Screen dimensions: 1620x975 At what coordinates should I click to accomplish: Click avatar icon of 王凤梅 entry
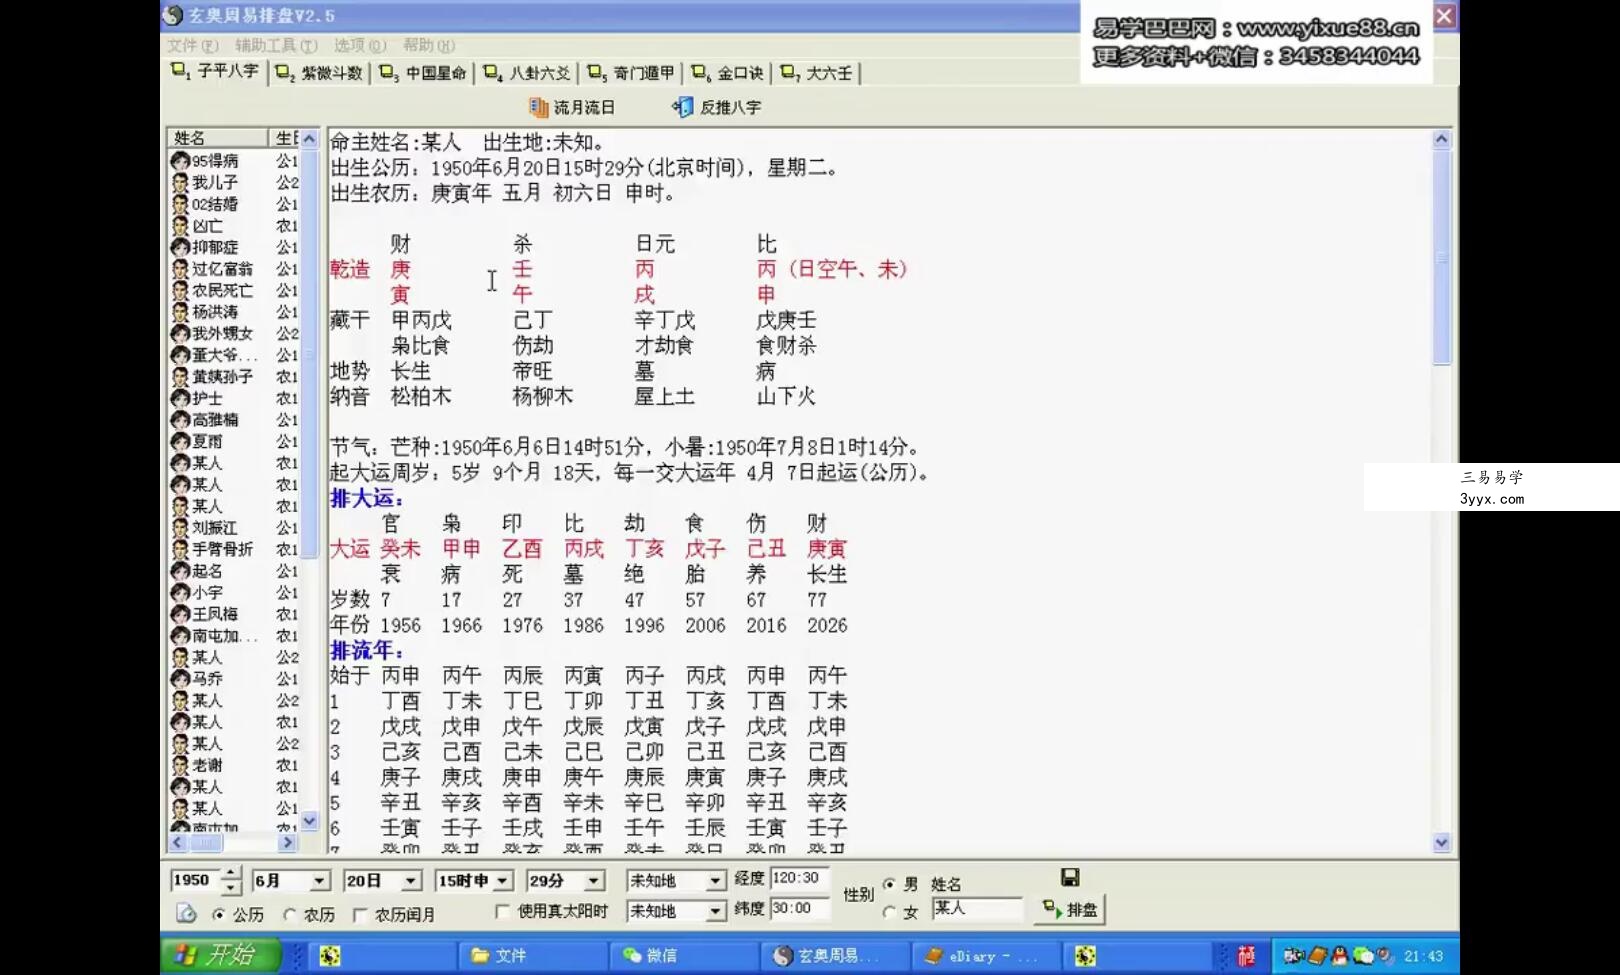coord(180,614)
